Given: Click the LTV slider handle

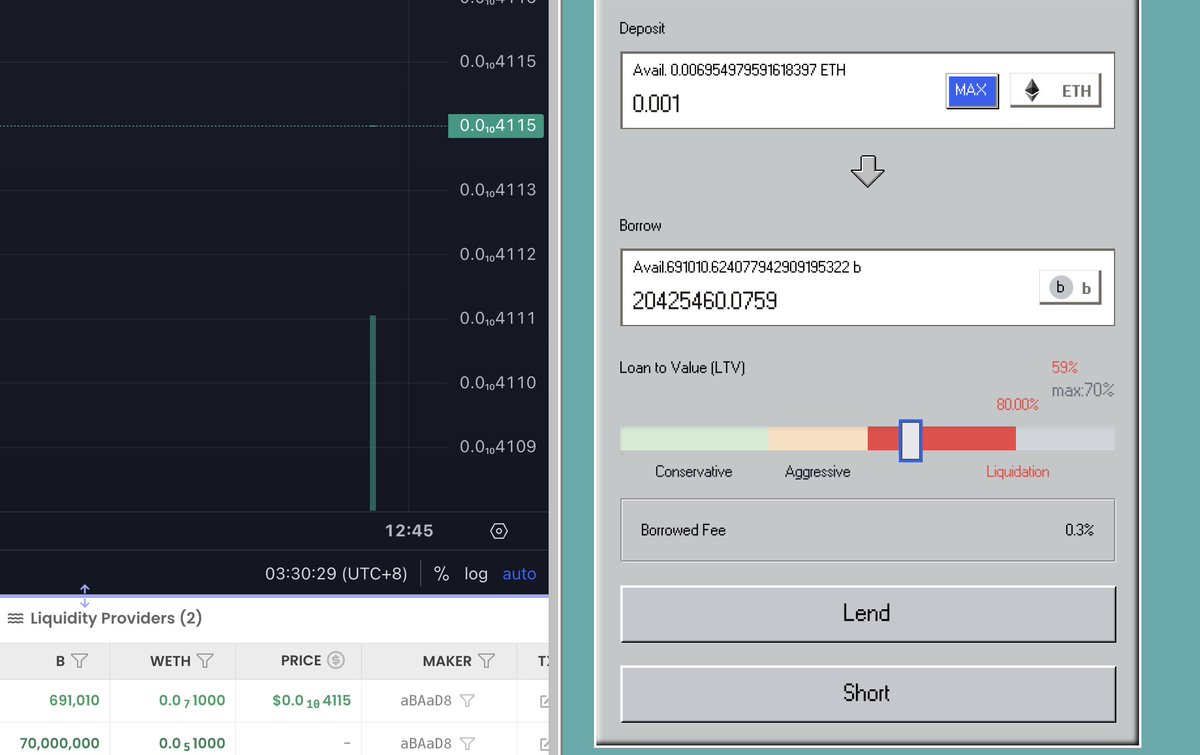Looking at the screenshot, I should pyautogui.click(x=910, y=440).
